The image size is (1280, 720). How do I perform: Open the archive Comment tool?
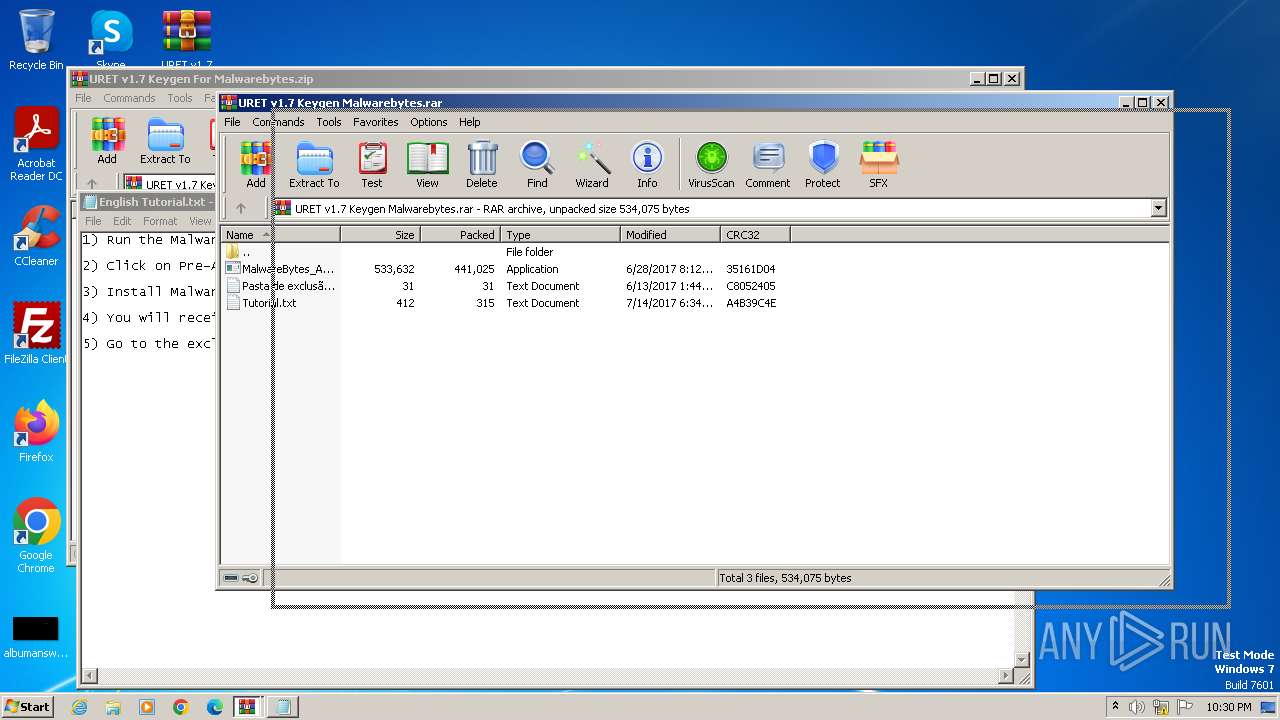[x=768, y=164]
